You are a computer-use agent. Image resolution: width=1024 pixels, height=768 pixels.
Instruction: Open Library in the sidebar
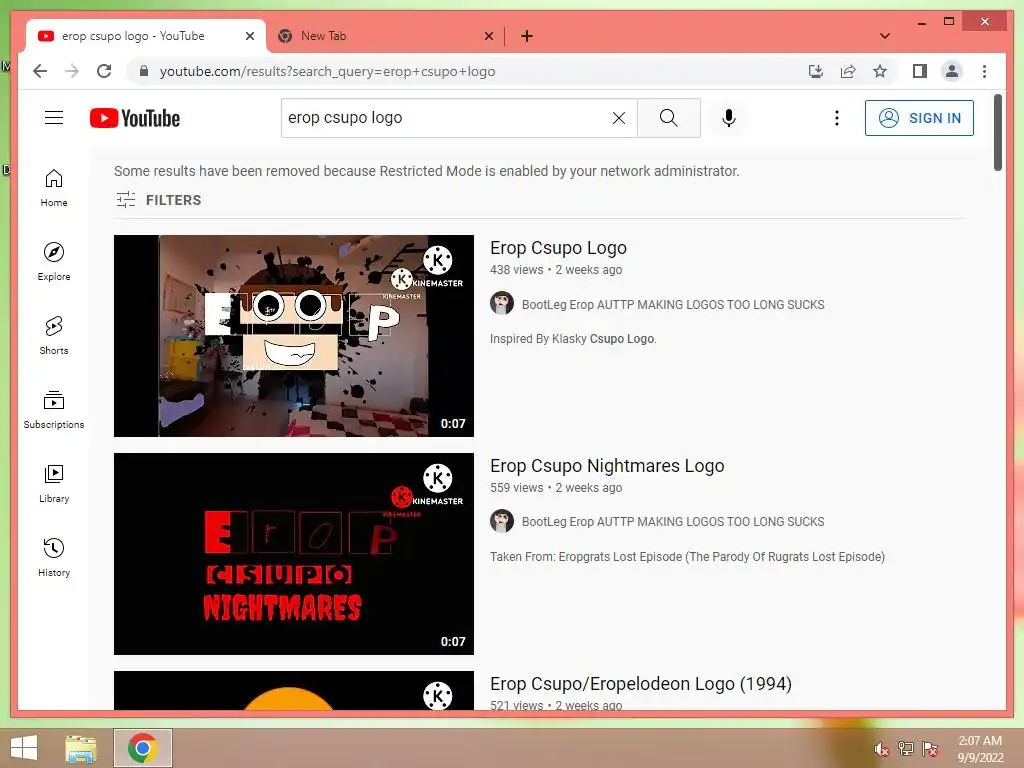point(54,483)
